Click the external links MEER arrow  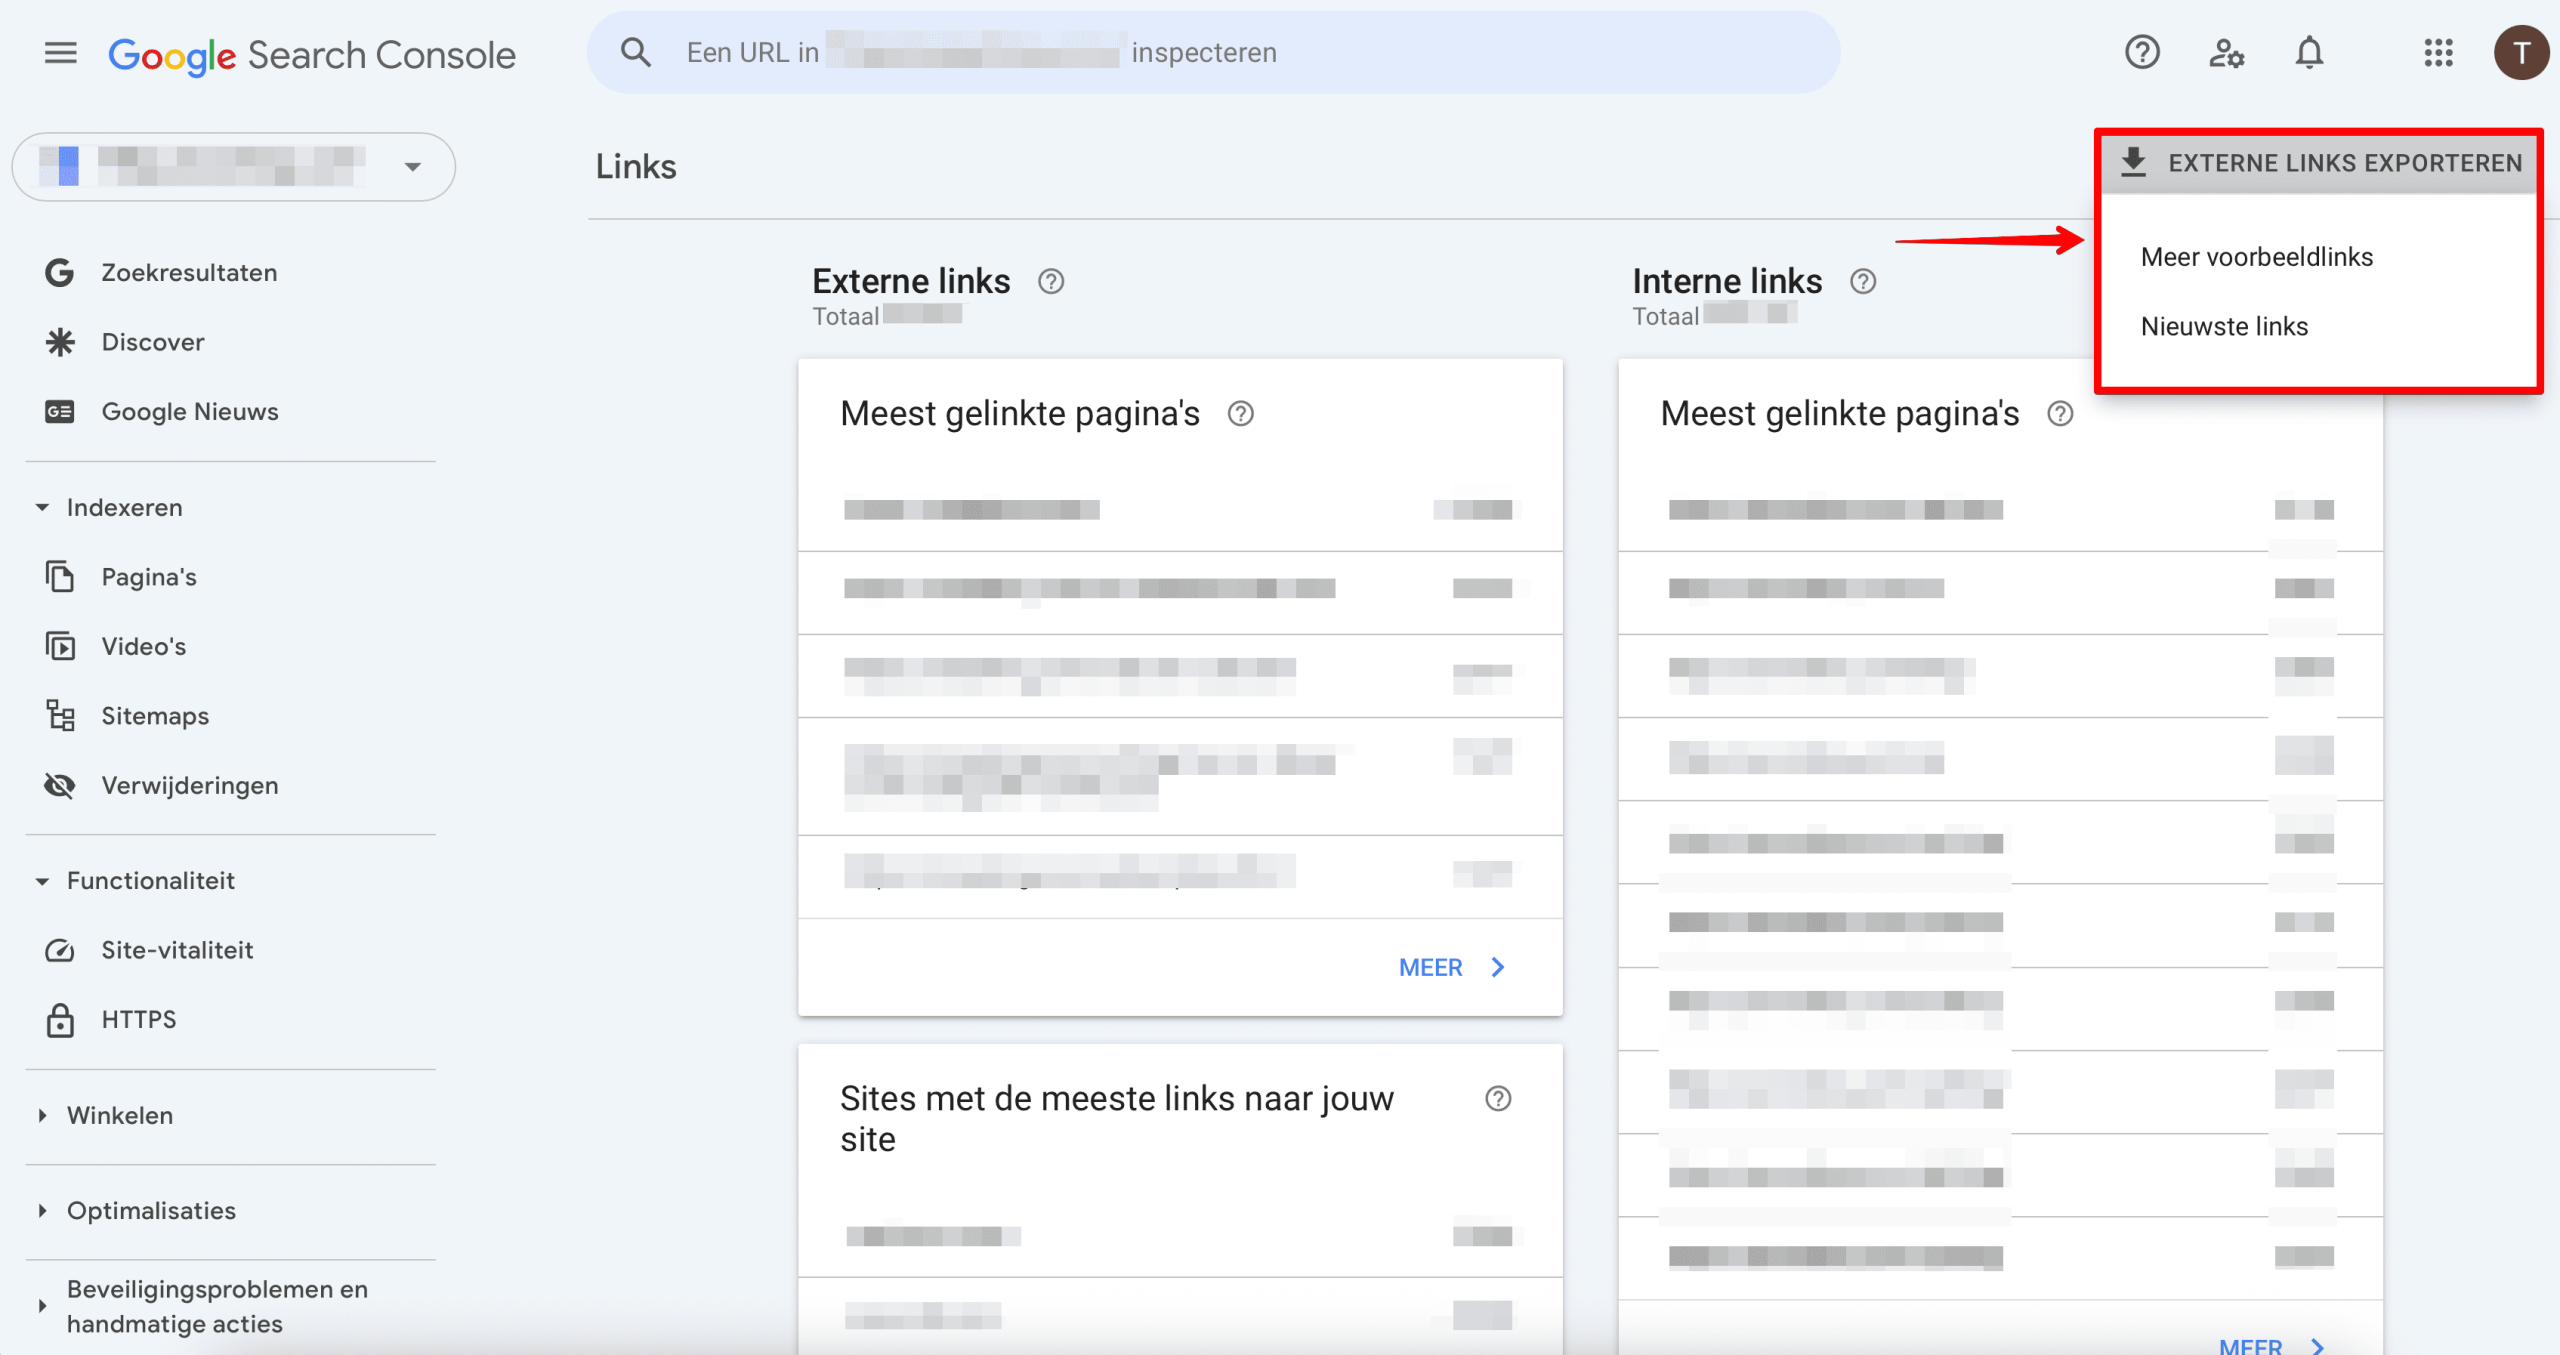pos(1498,967)
